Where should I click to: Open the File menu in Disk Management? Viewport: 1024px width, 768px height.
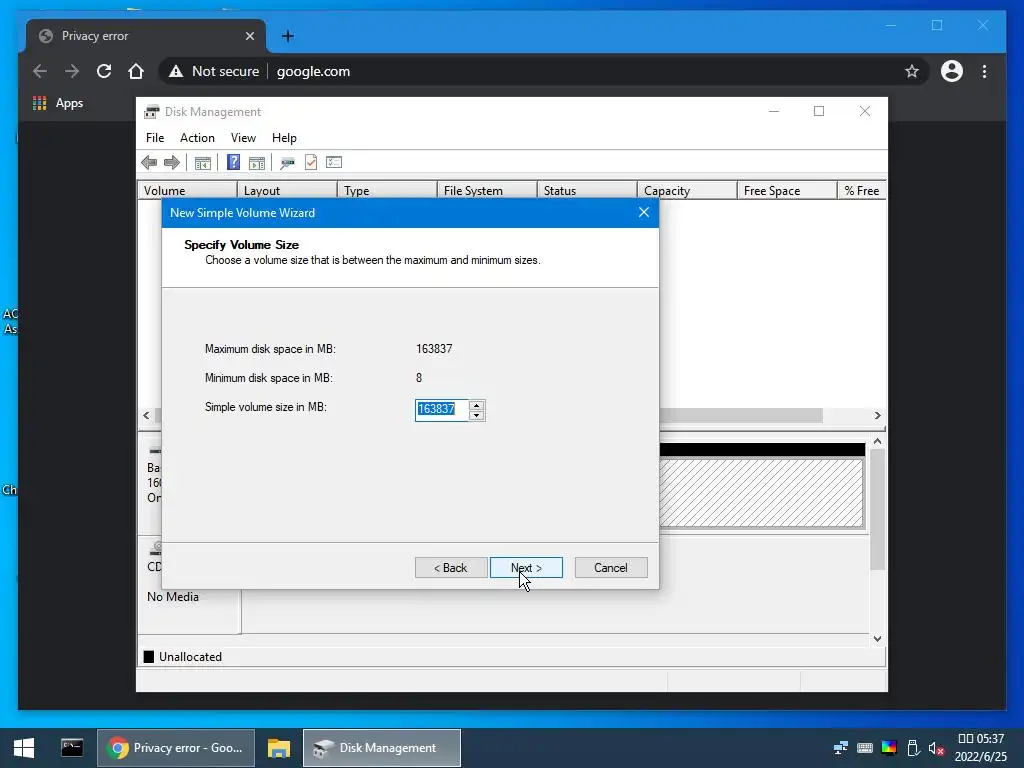pyautogui.click(x=155, y=138)
